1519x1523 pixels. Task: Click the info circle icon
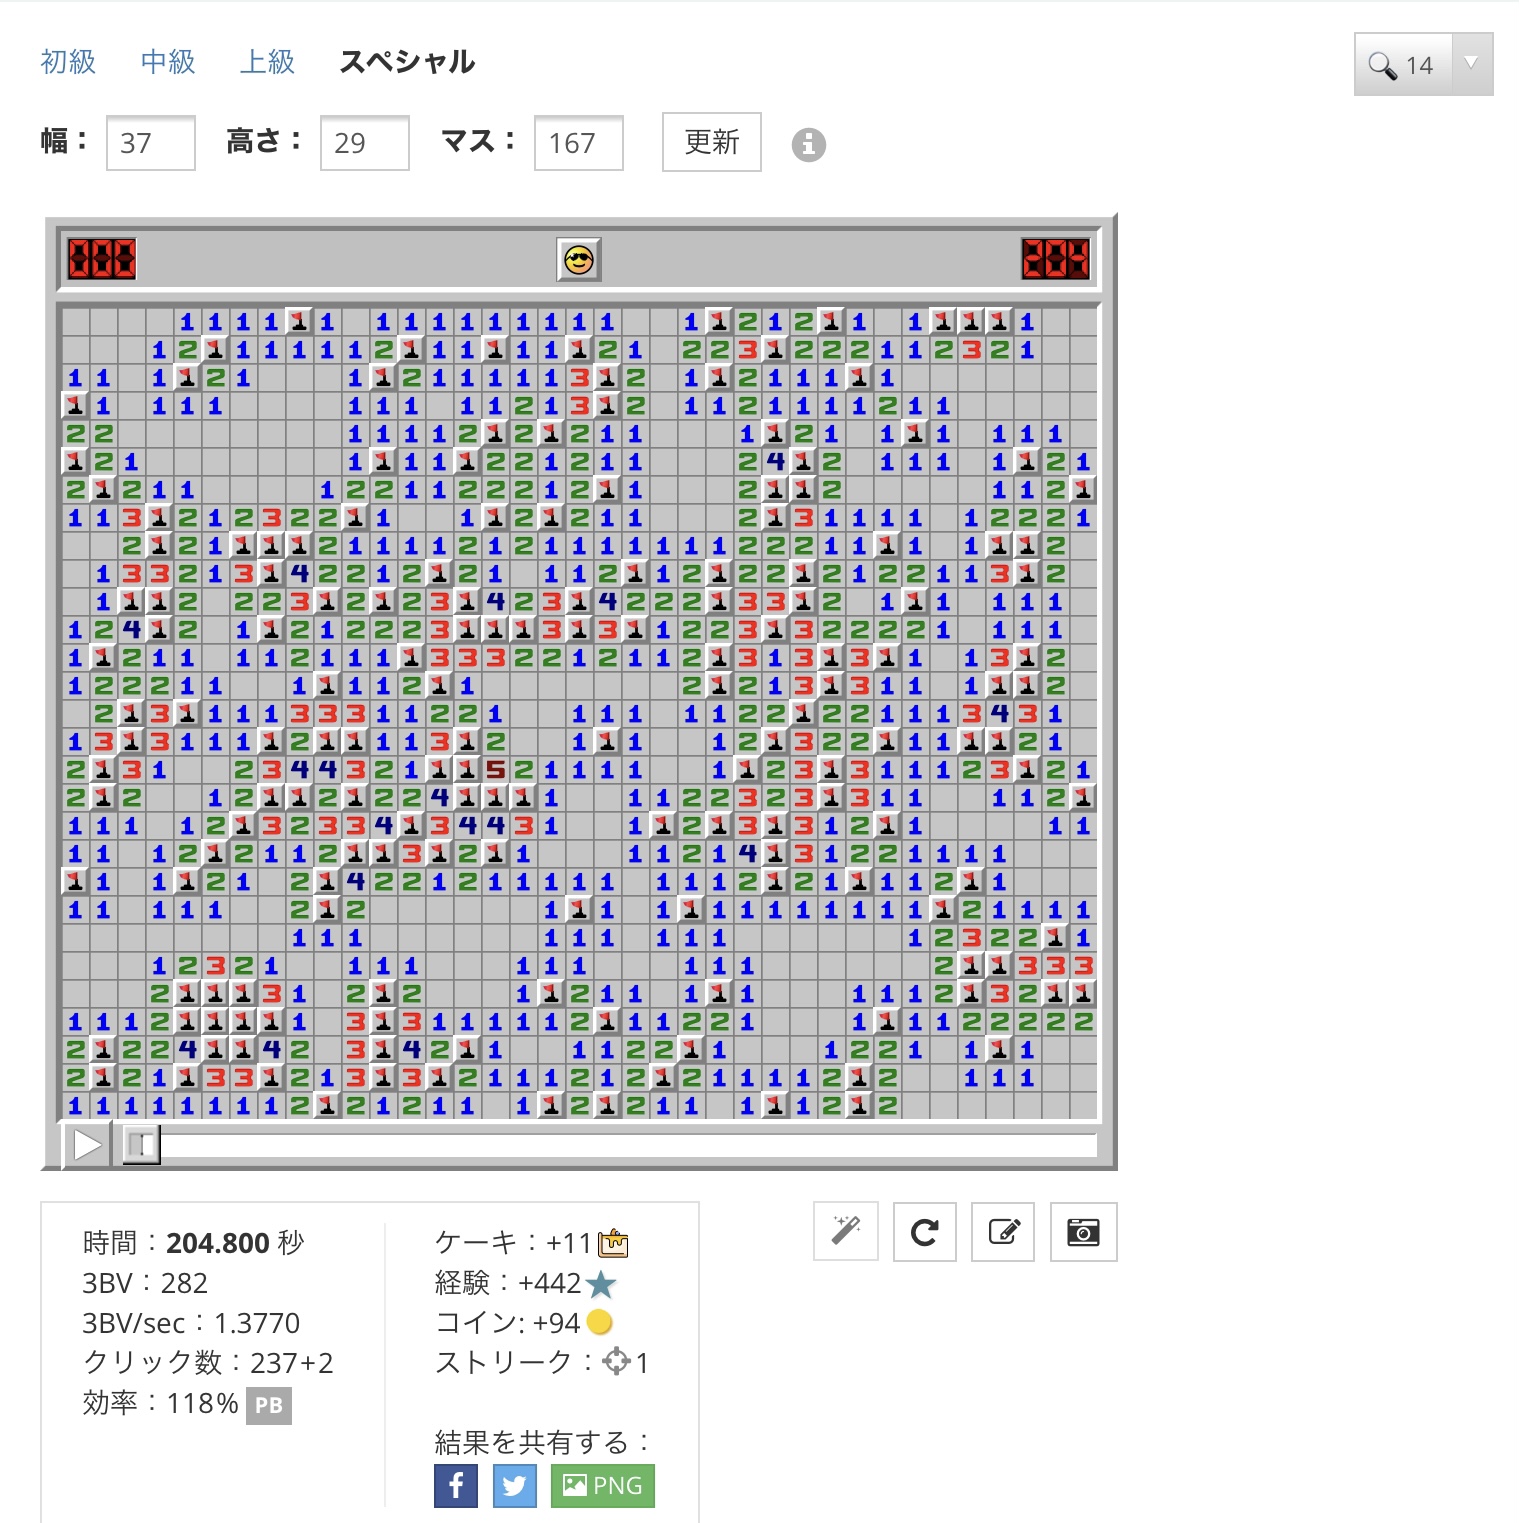(809, 145)
